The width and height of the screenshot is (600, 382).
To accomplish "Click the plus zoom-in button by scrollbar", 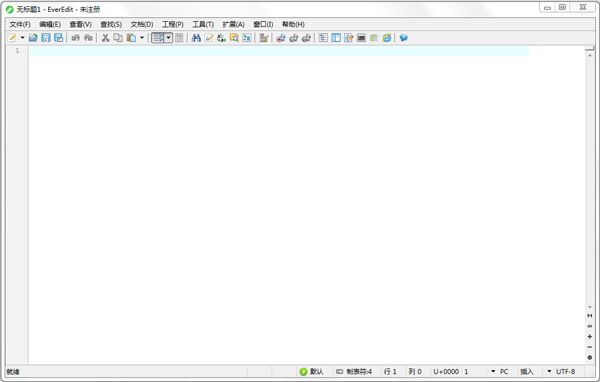I will click(590, 336).
